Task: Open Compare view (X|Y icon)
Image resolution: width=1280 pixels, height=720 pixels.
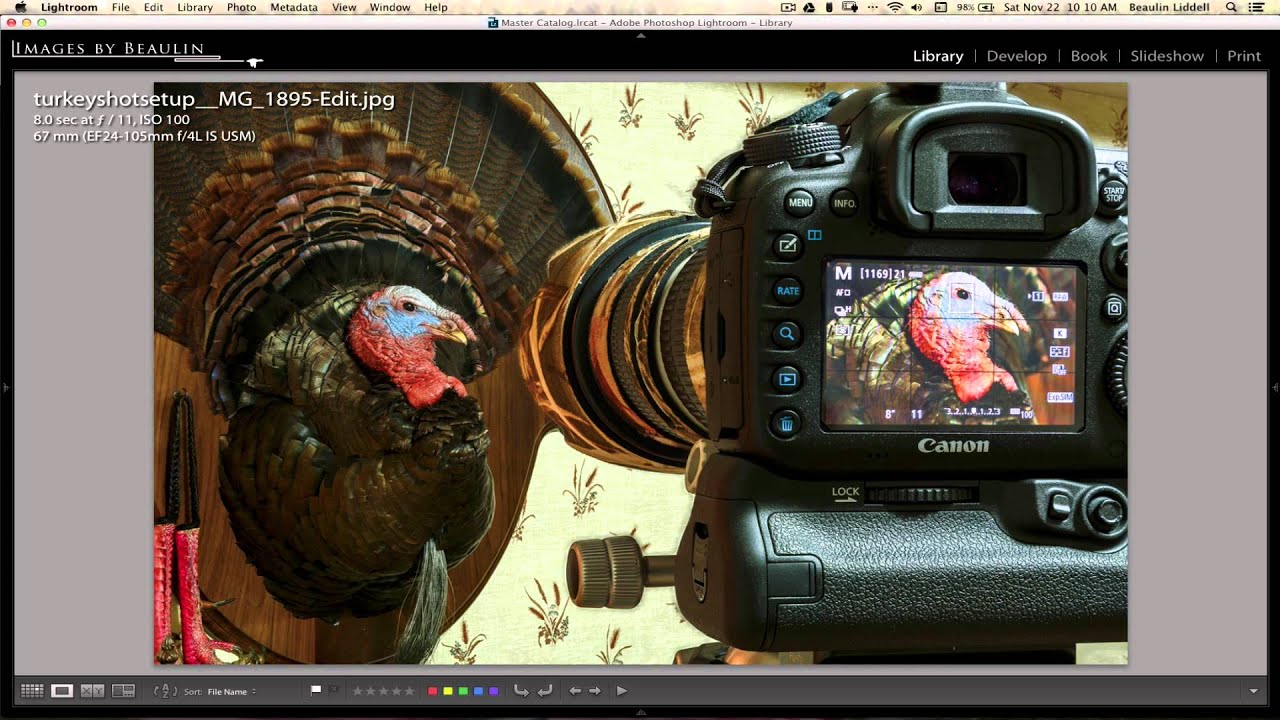Action: pyautogui.click(x=92, y=690)
